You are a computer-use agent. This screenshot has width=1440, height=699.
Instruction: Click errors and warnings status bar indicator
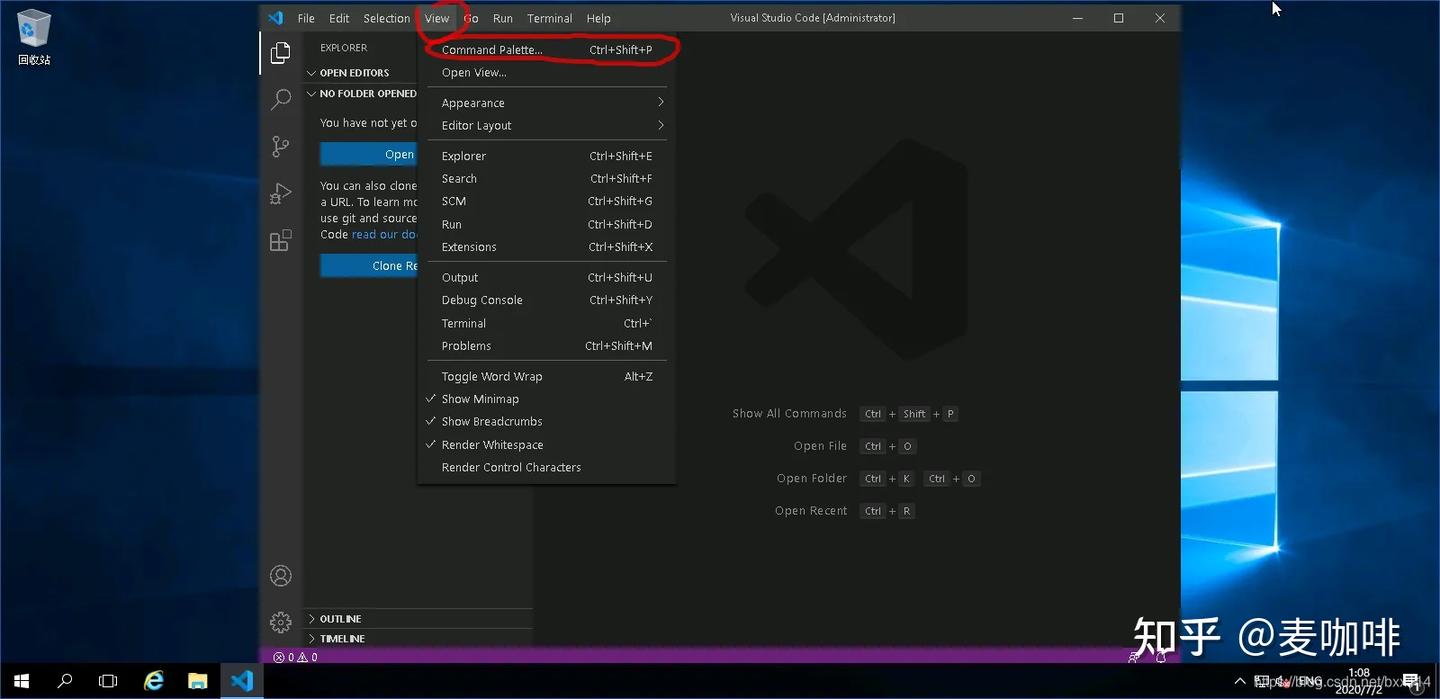[x=295, y=657]
